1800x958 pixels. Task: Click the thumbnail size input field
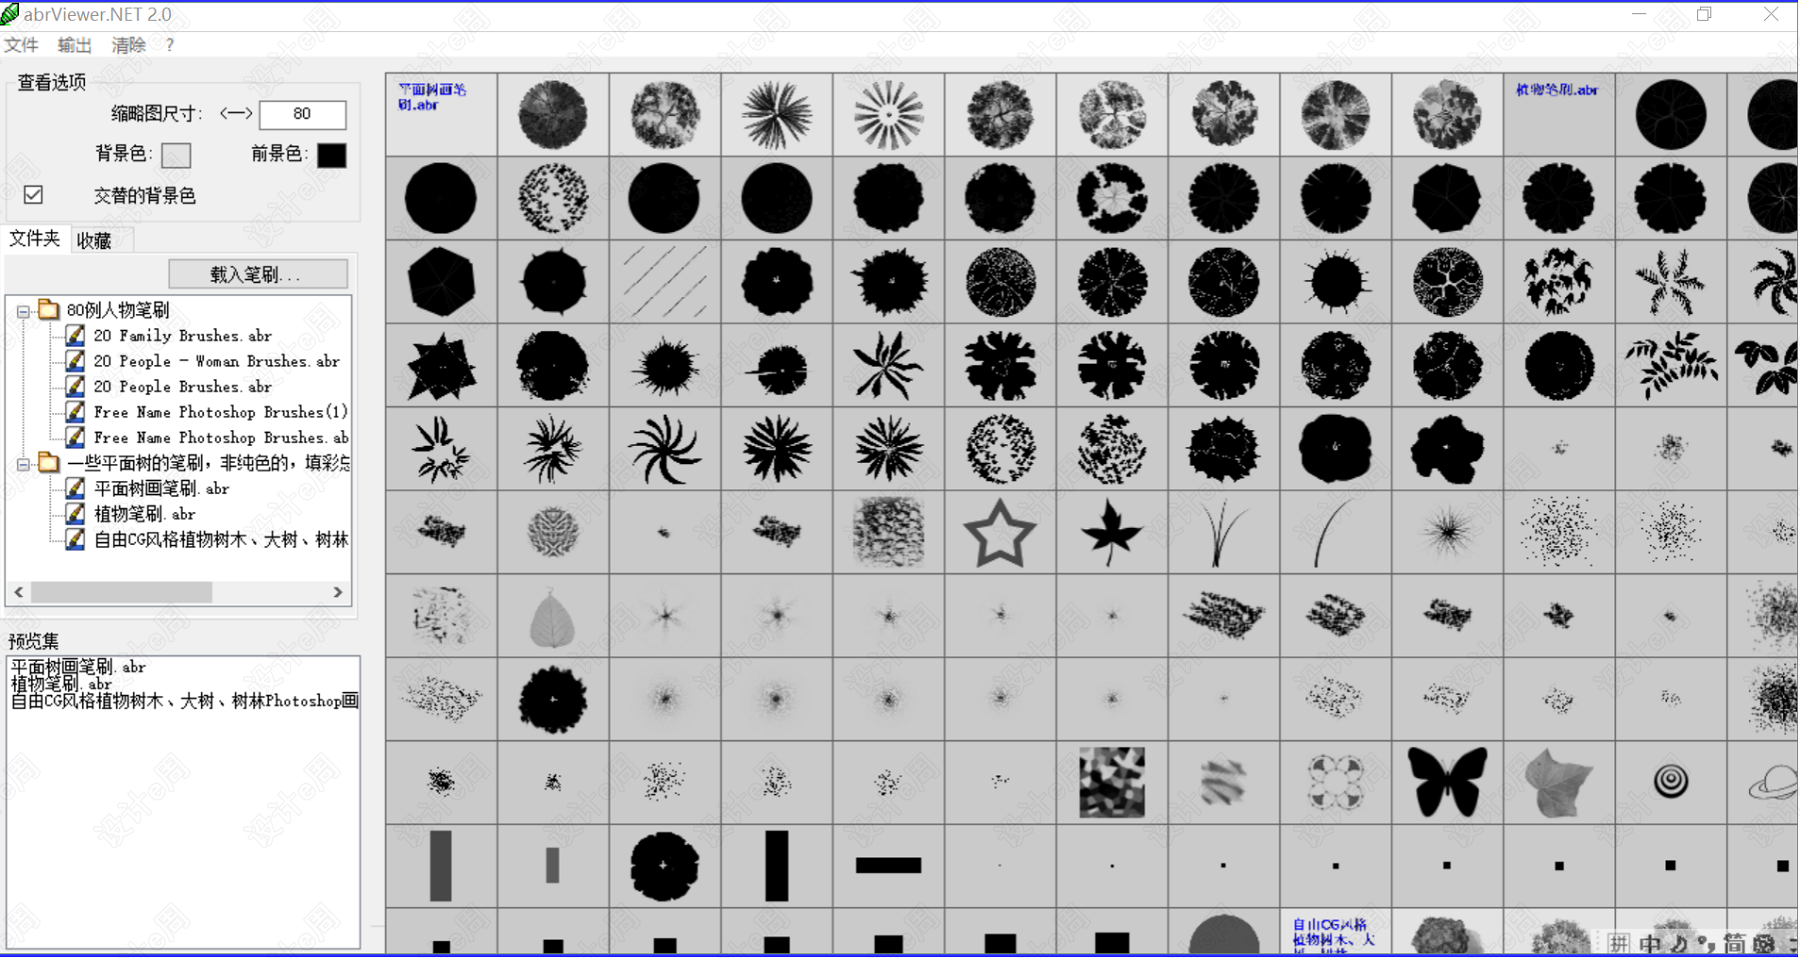click(302, 114)
